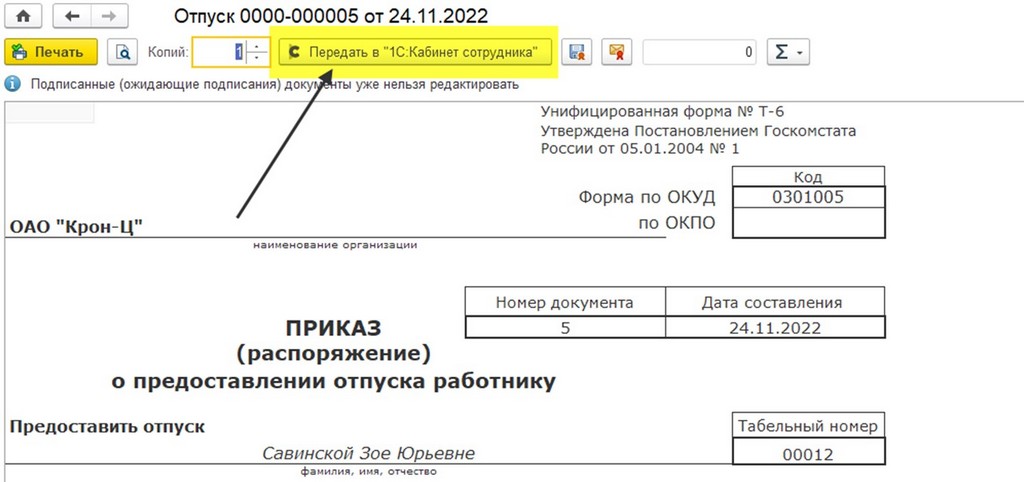Click the ПРИКАЗ heading
1024x482 pixels.
click(333, 327)
